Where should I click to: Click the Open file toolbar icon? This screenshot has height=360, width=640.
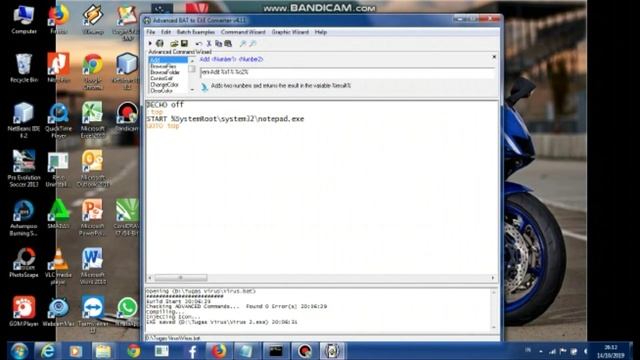click(x=174, y=43)
